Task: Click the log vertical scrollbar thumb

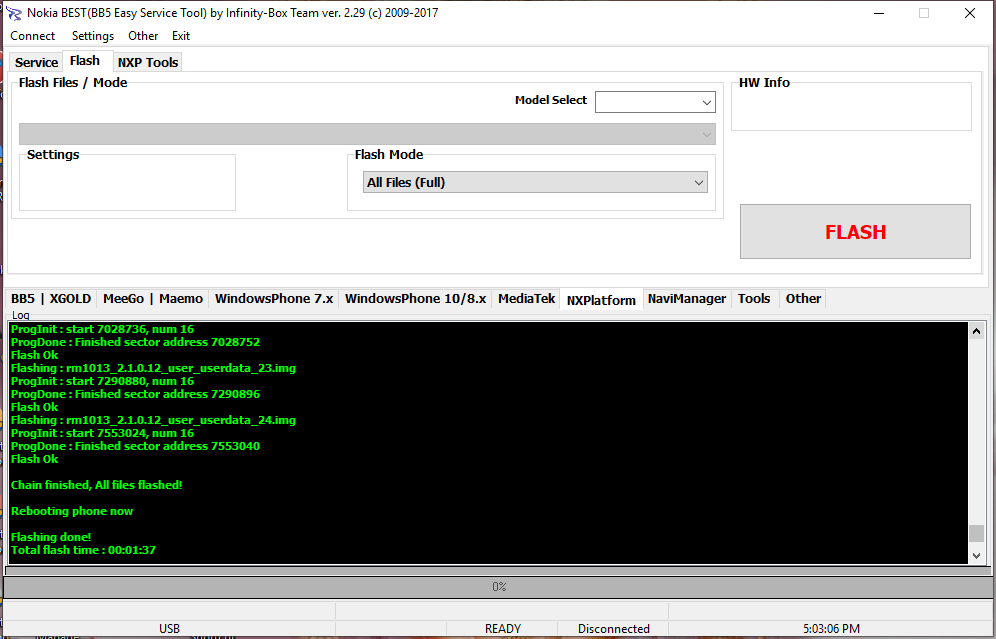Action: pos(976,533)
